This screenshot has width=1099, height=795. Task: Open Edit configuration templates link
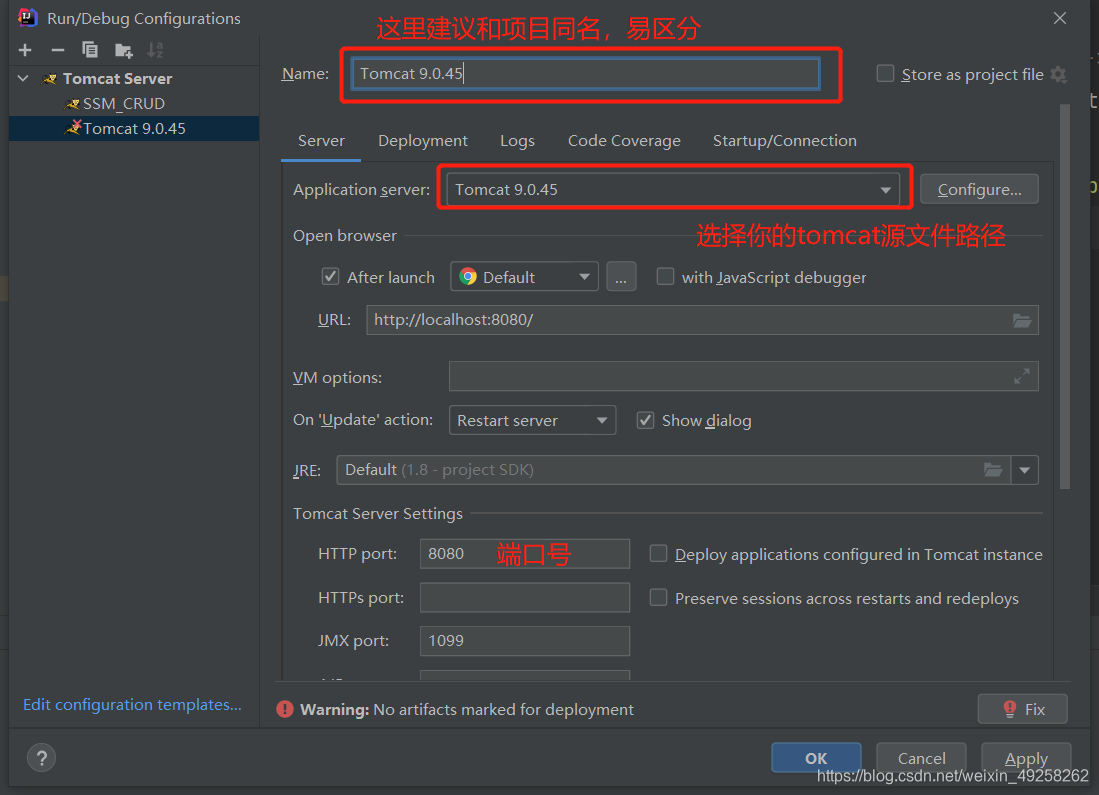pyautogui.click(x=132, y=705)
